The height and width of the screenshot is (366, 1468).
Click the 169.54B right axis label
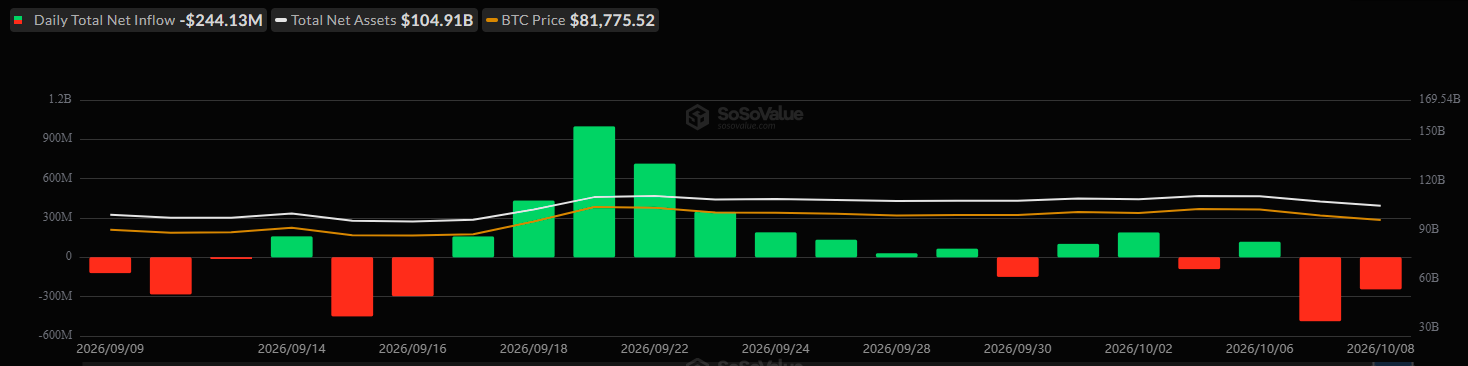(1440, 100)
